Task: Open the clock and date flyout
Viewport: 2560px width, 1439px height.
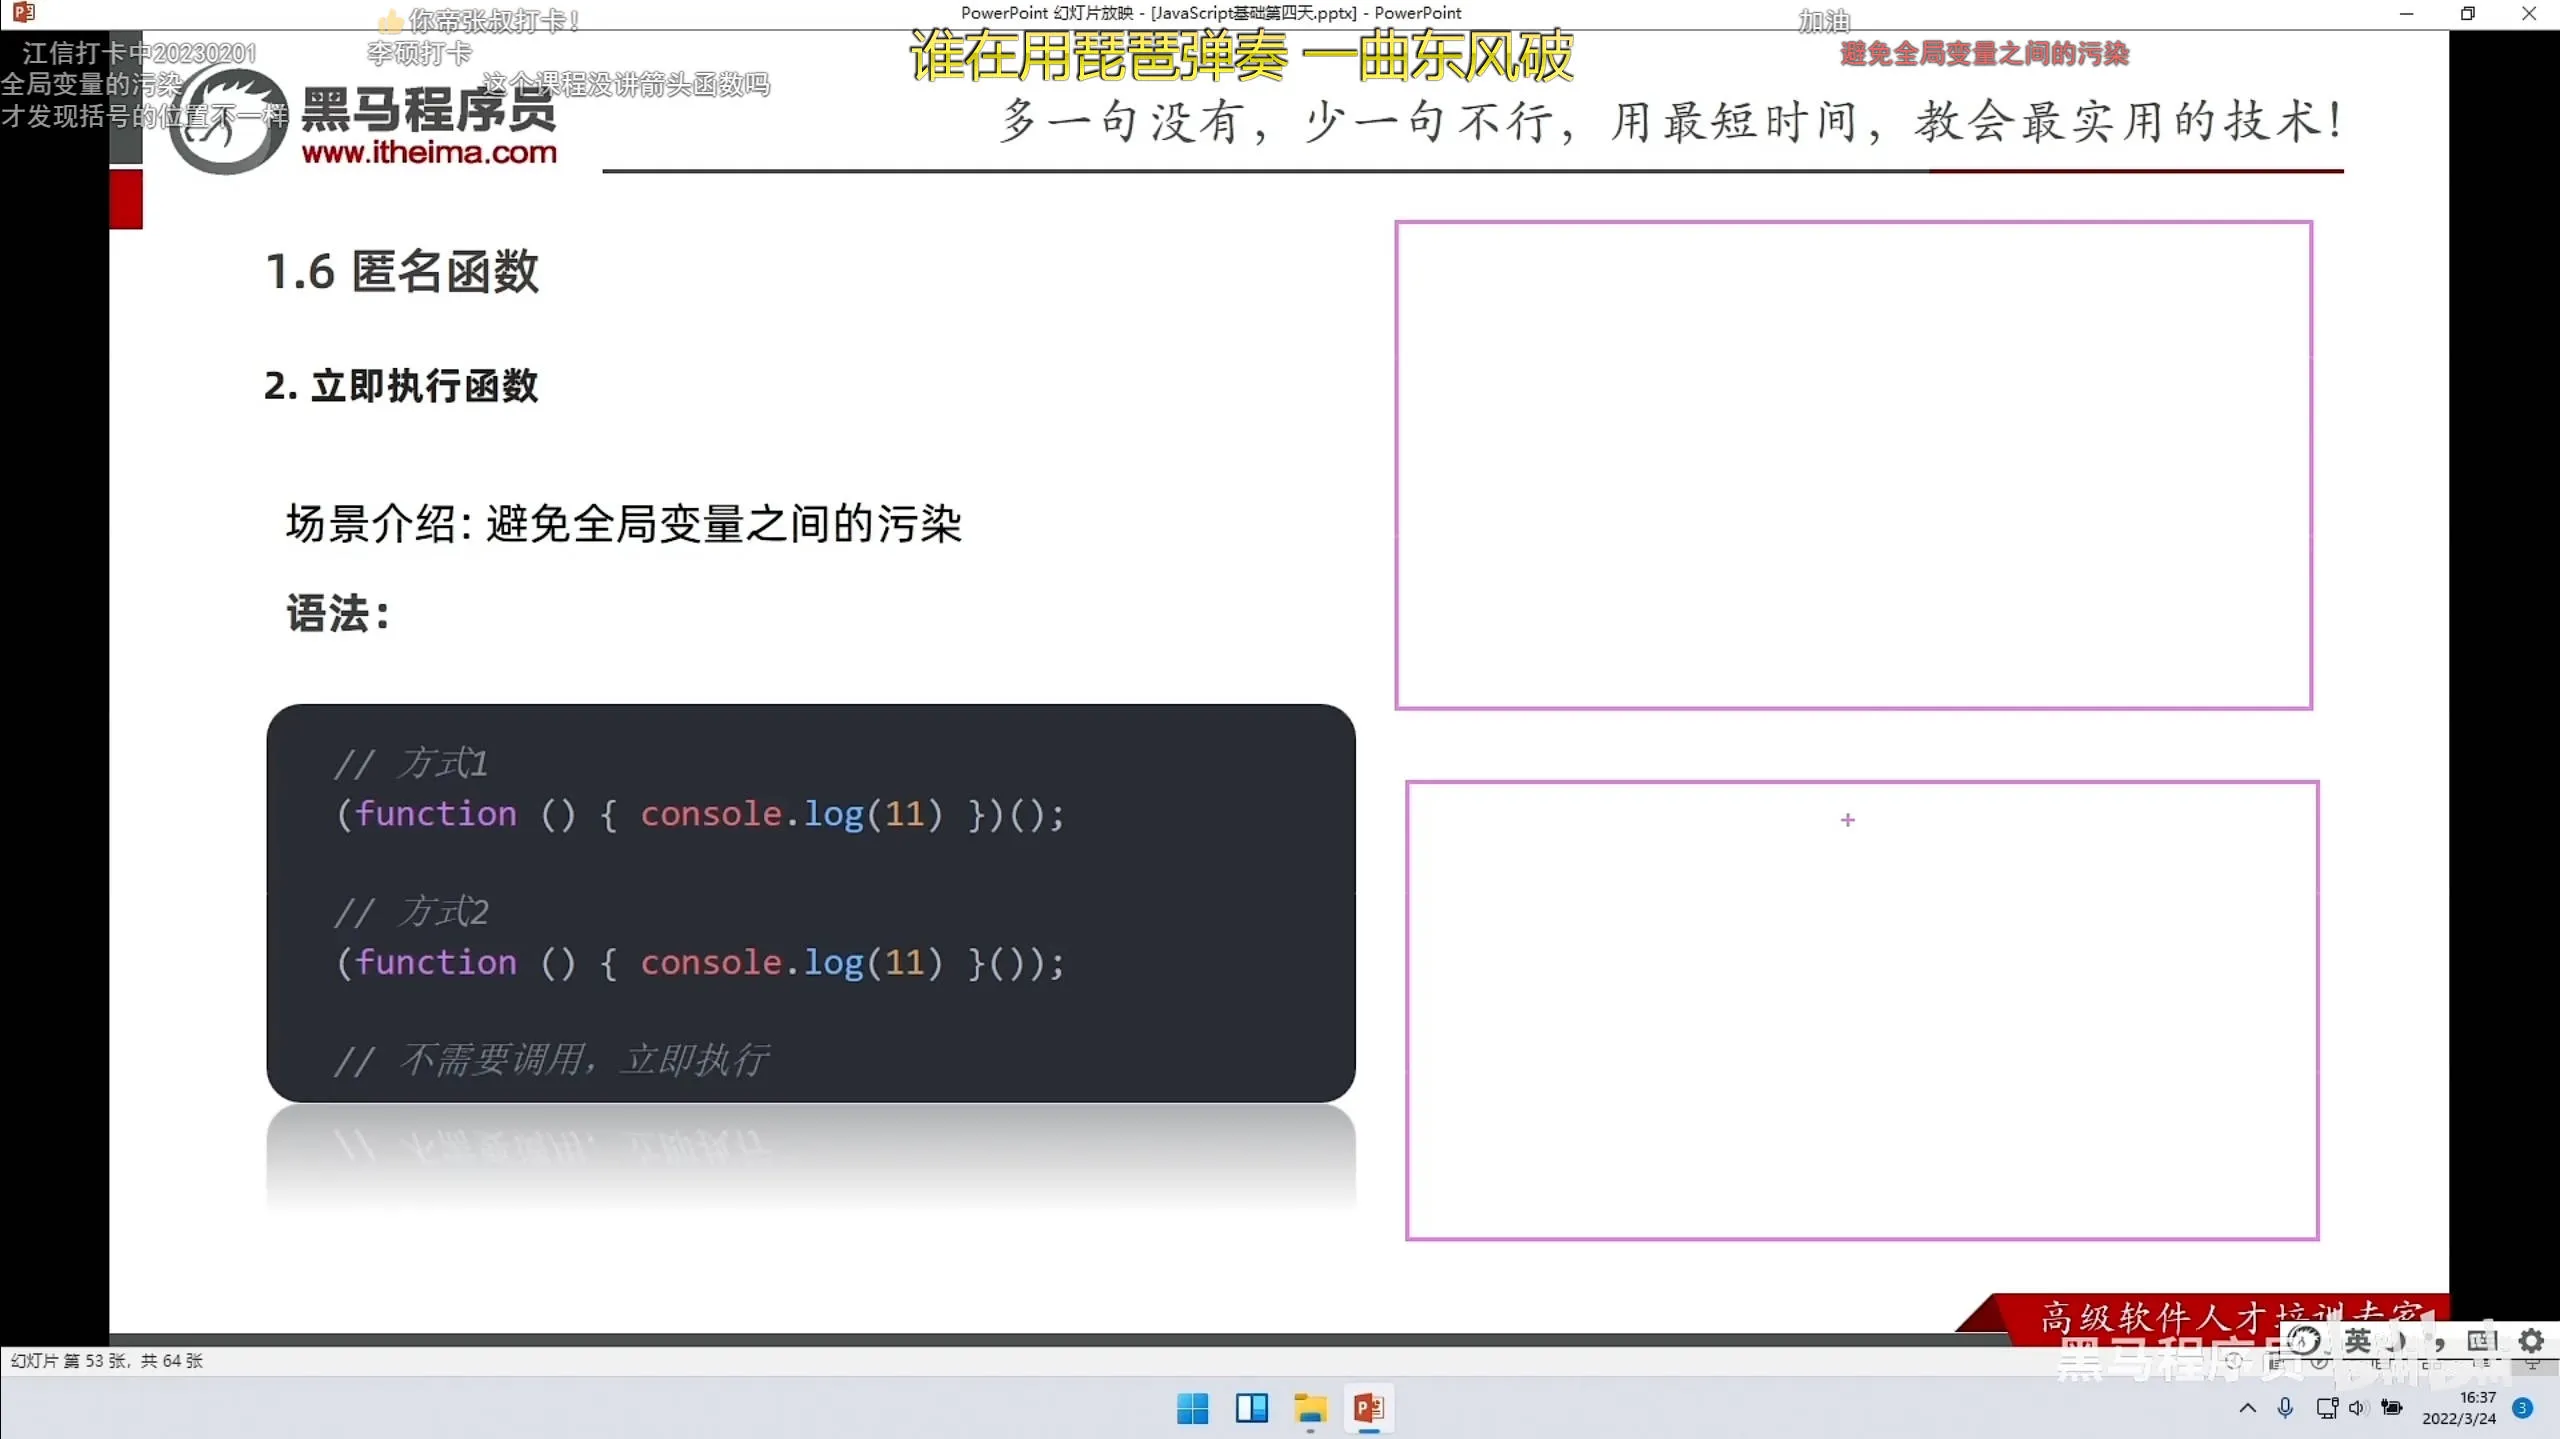Action: [2458, 1408]
